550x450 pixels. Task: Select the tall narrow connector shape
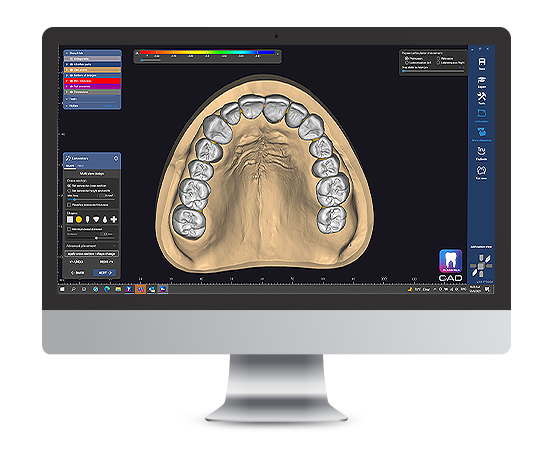87,220
